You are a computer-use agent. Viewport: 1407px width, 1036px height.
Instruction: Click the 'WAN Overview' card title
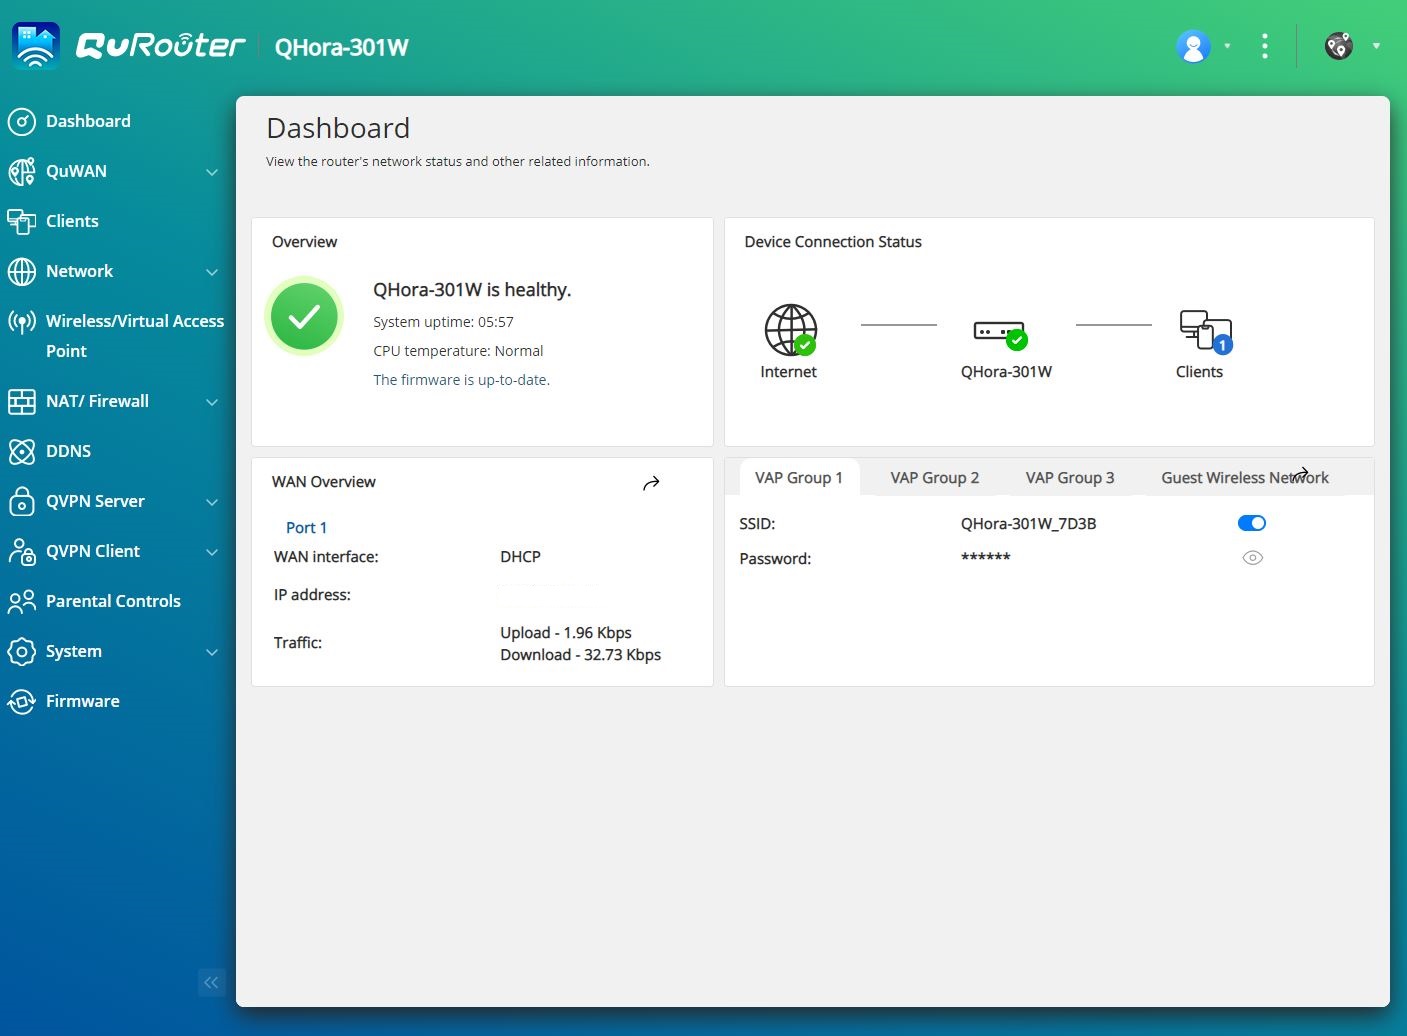[x=324, y=482]
